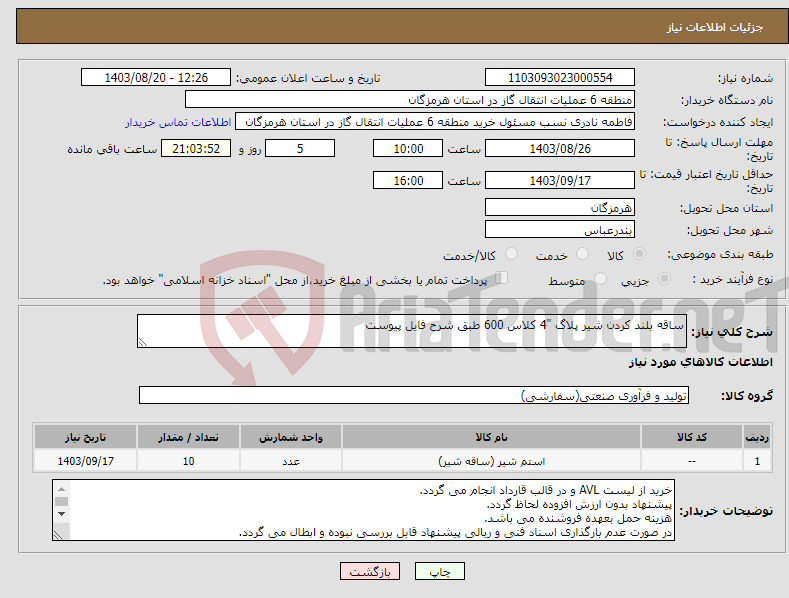The width and height of the screenshot is (789, 598).
Task: Click the price validity date 1403/09/17 field
Action: coord(560,180)
